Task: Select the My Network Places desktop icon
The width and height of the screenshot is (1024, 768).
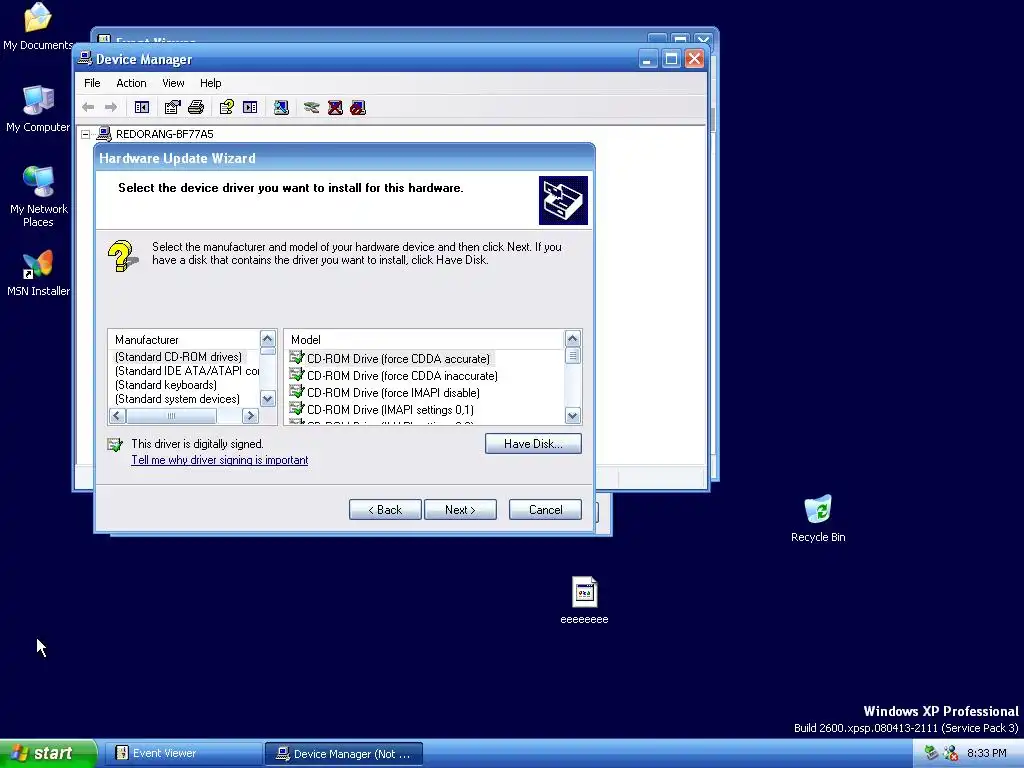Action: click(39, 196)
